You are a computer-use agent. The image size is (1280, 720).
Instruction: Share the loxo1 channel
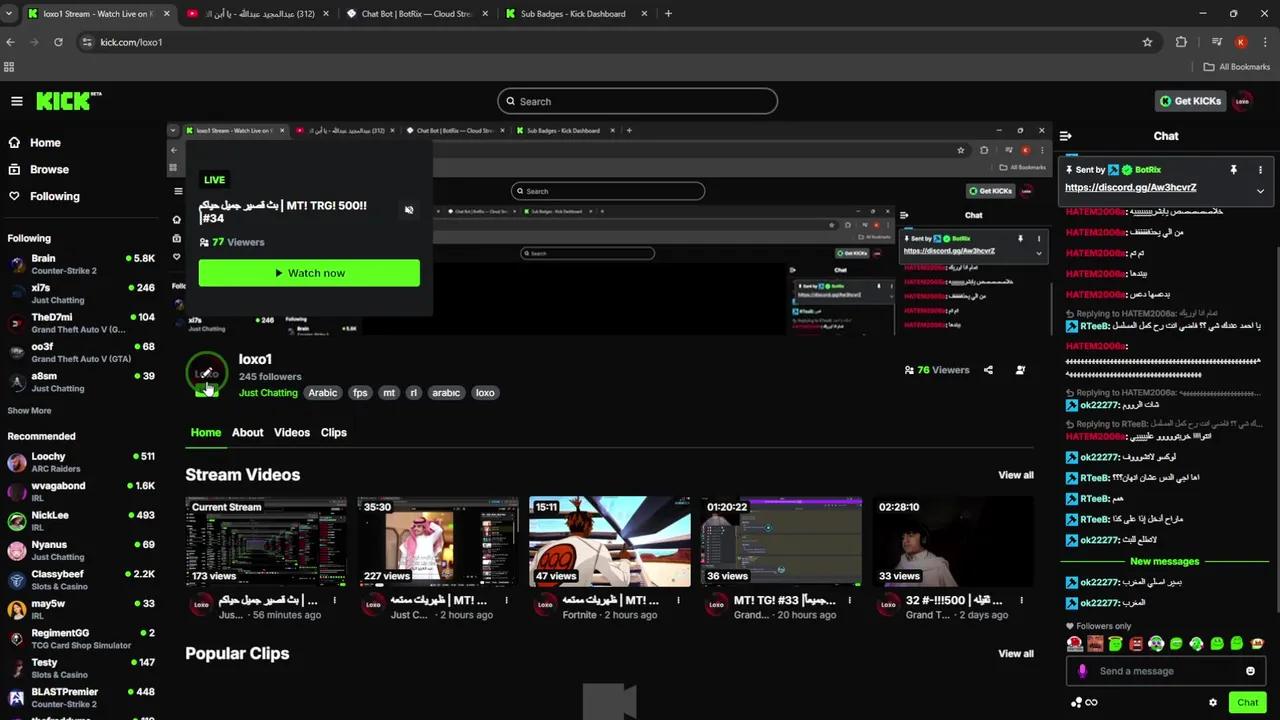point(988,370)
